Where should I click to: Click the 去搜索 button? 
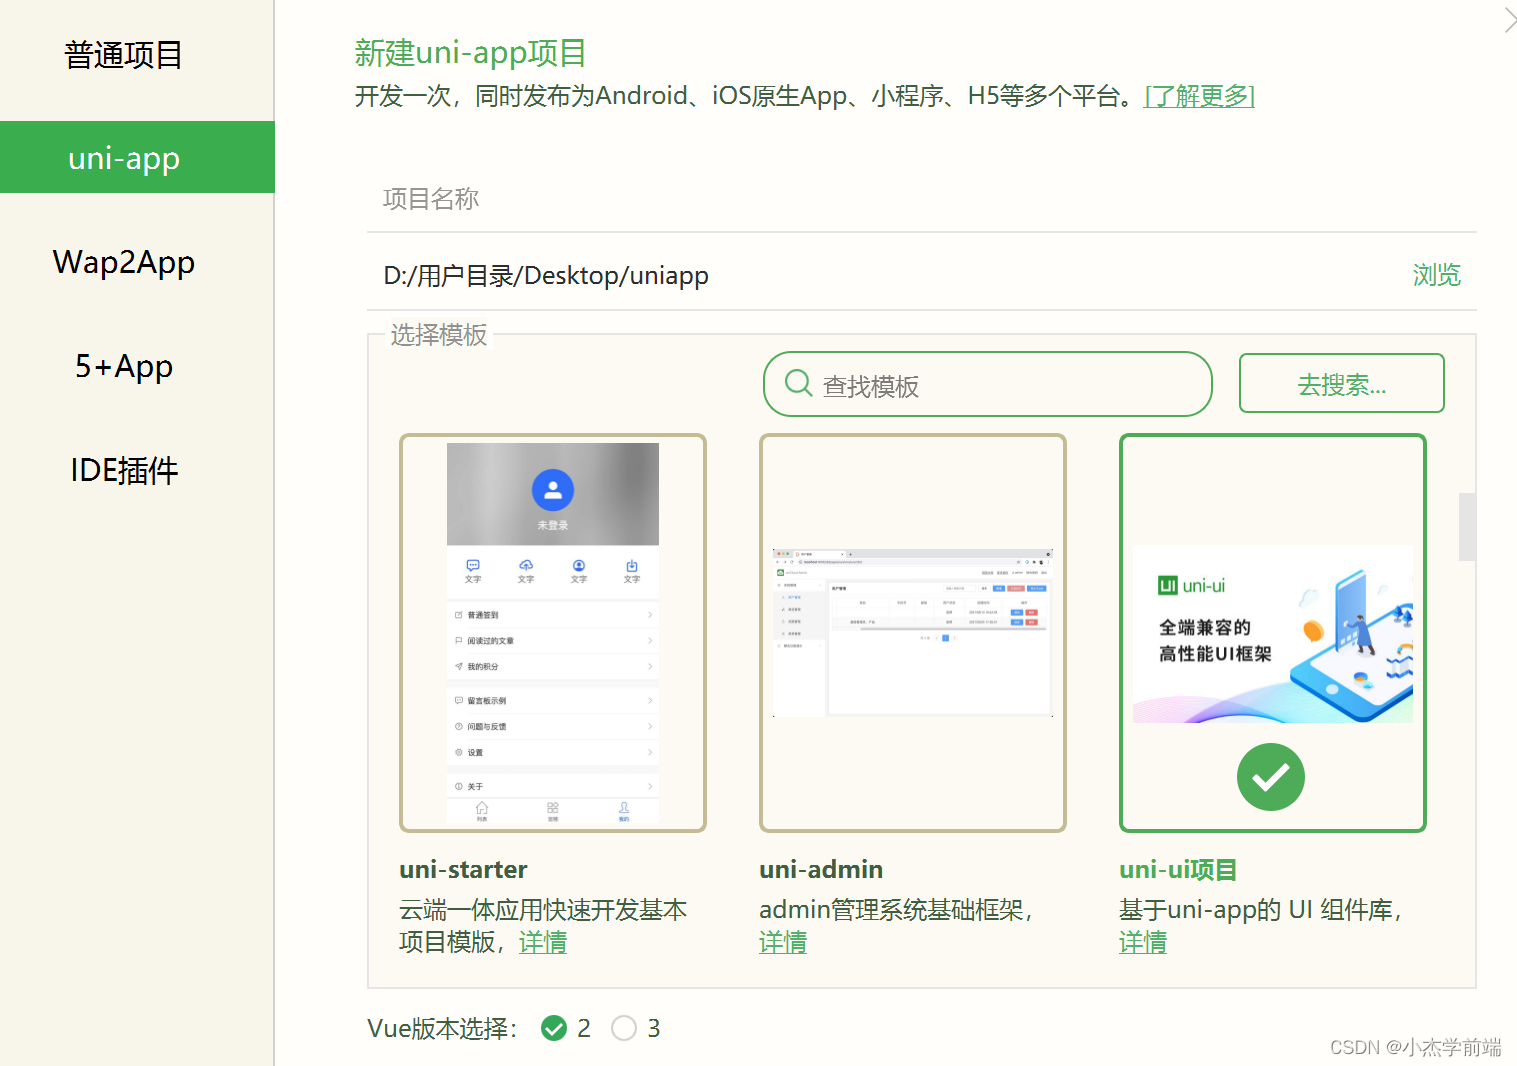pyautogui.click(x=1341, y=383)
